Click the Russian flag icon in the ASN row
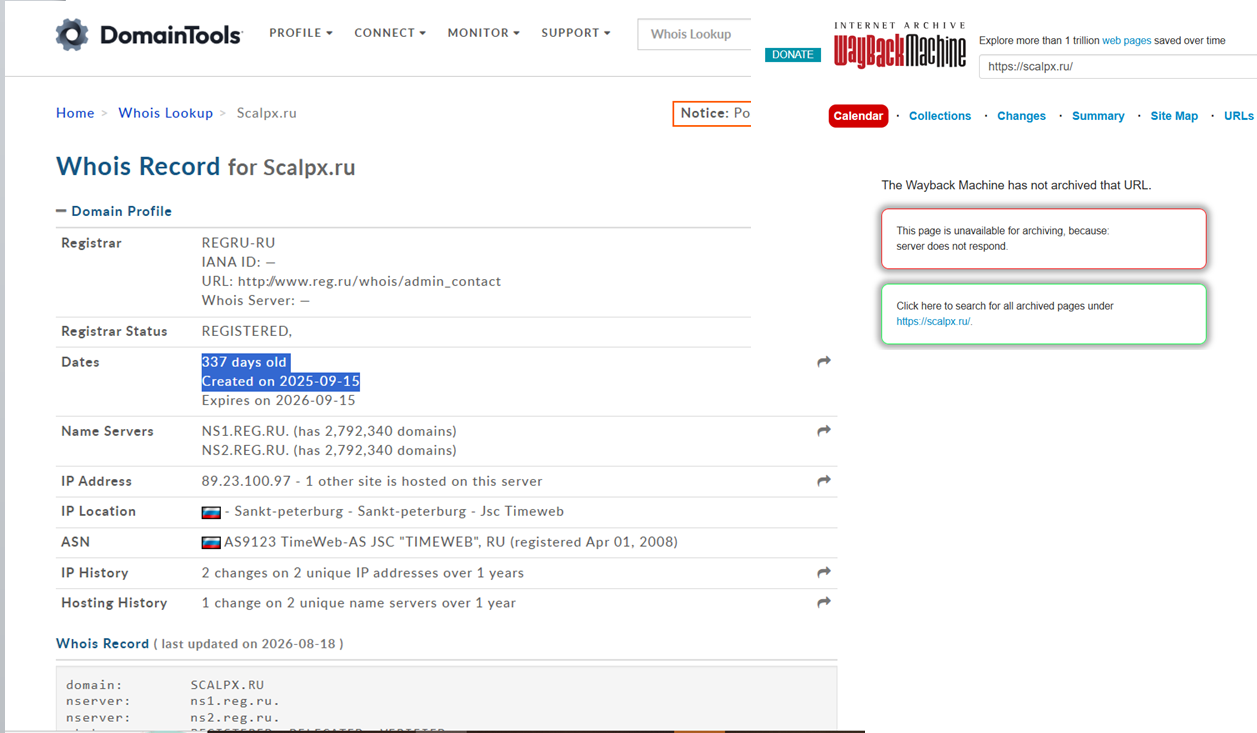Viewport: 1257px width, 733px height. point(211,543)
